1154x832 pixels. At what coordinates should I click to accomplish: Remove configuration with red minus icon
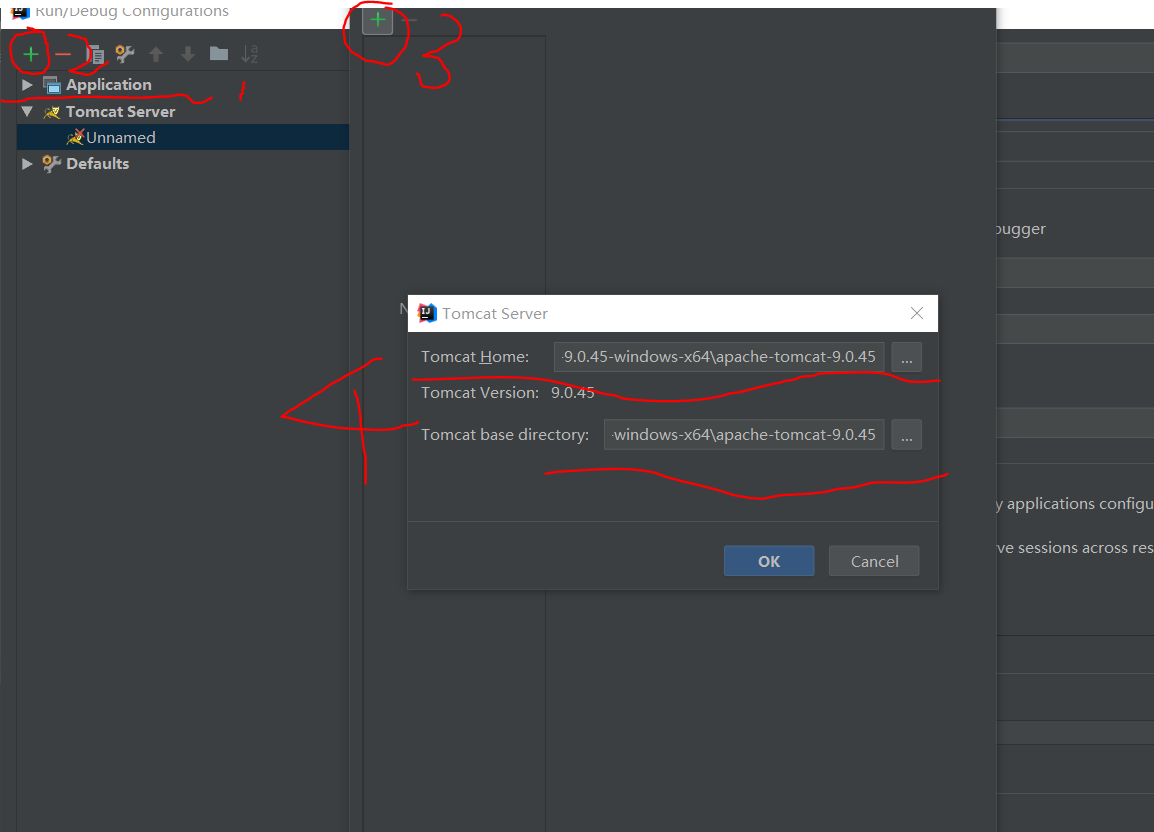click(63, 54)
